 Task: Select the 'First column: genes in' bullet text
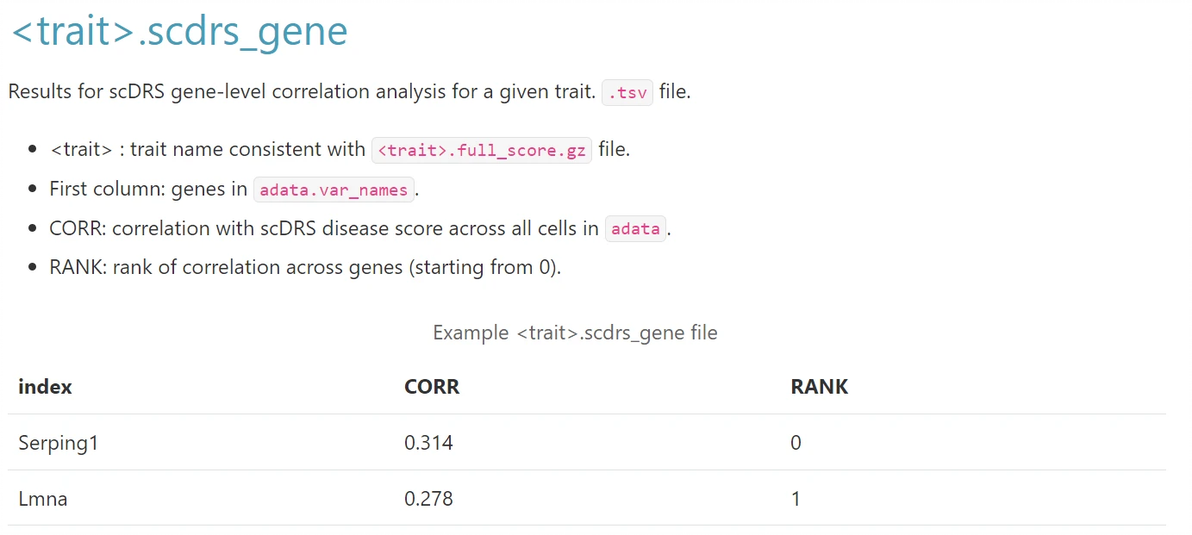[148, 189]
